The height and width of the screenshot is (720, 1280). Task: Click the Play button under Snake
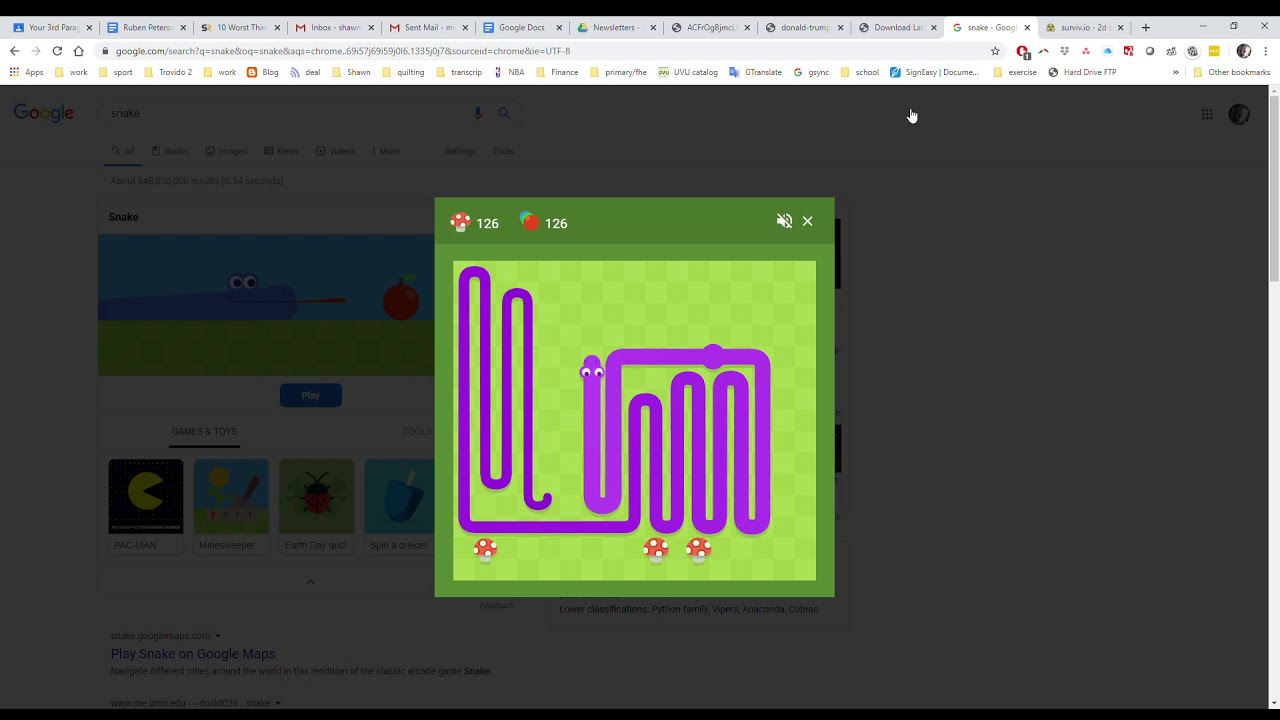point(311,395)
